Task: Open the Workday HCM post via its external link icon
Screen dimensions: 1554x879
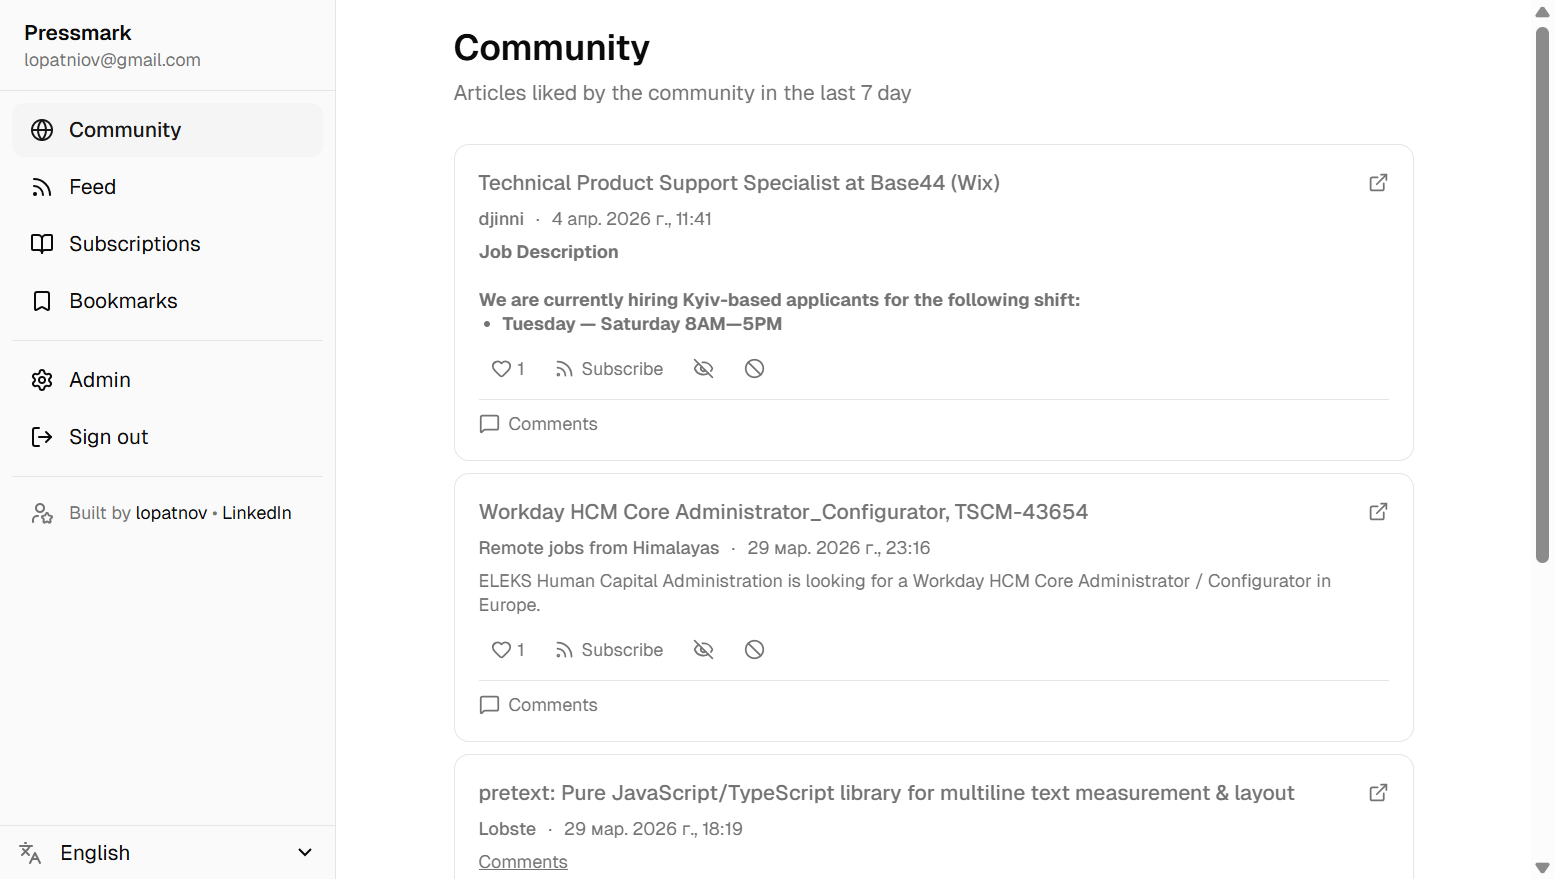Action: coord(1378,511)
